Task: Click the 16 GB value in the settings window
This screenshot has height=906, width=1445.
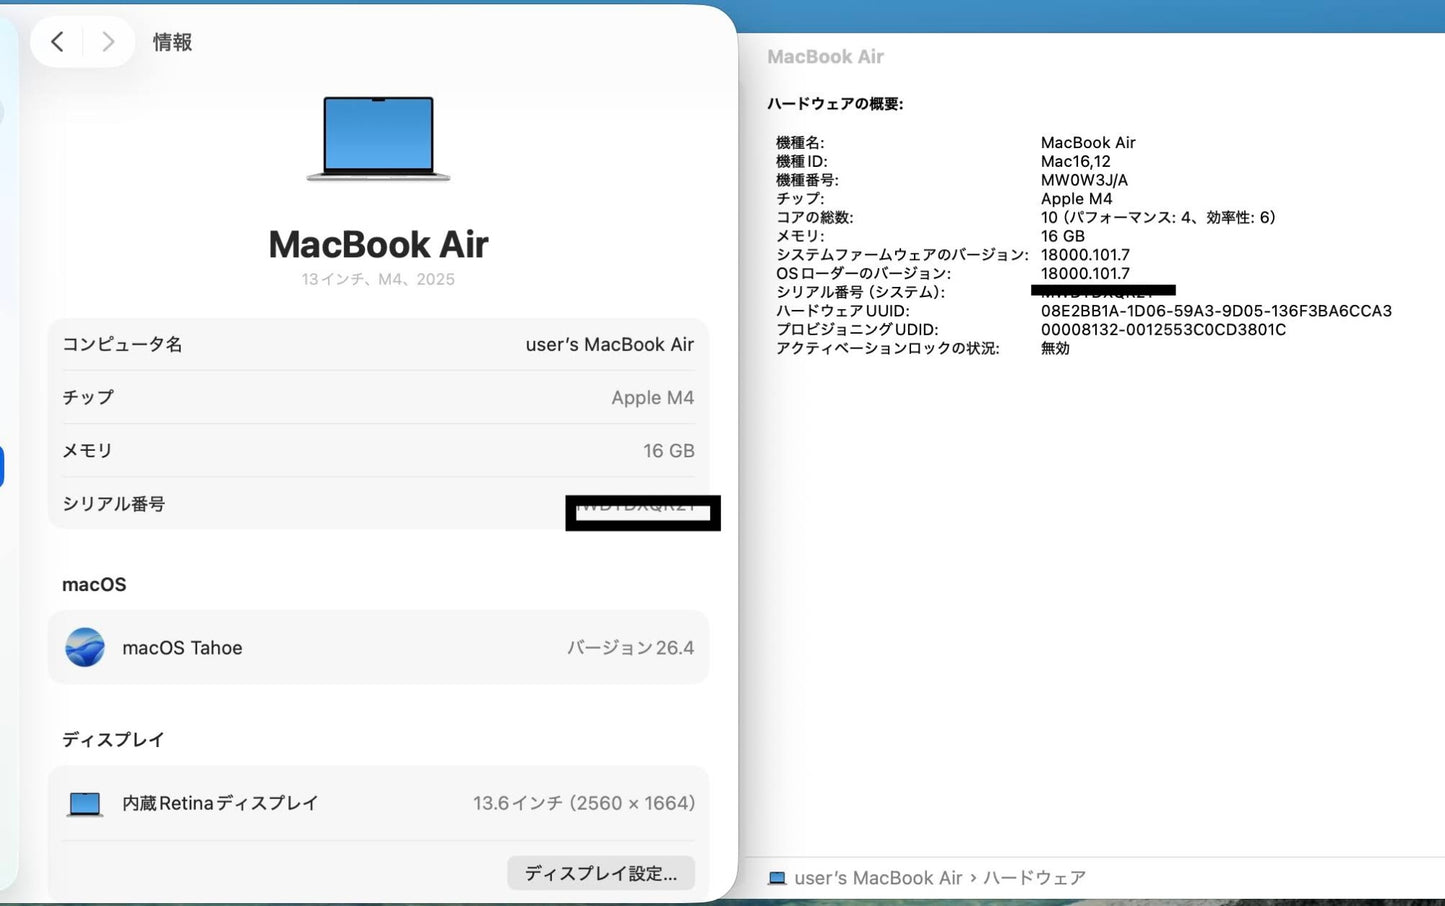Action: (669, 451)
